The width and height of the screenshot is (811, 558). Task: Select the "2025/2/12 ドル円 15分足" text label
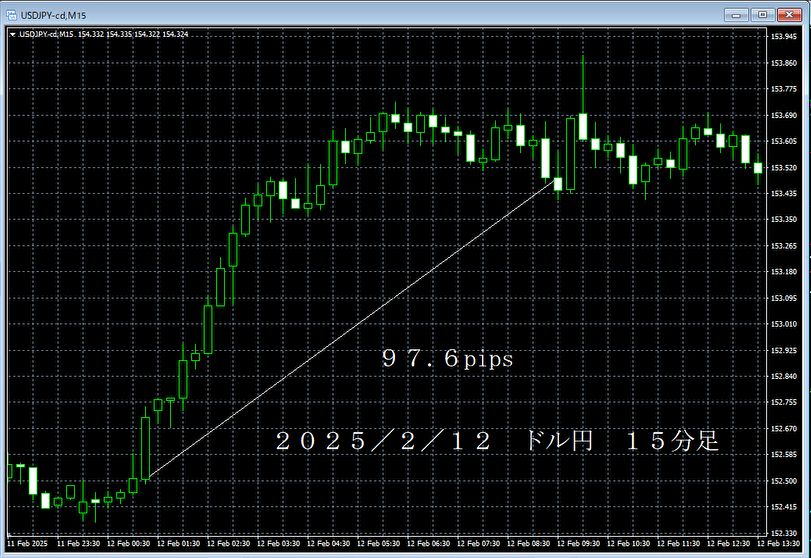(x=497, y=441)
